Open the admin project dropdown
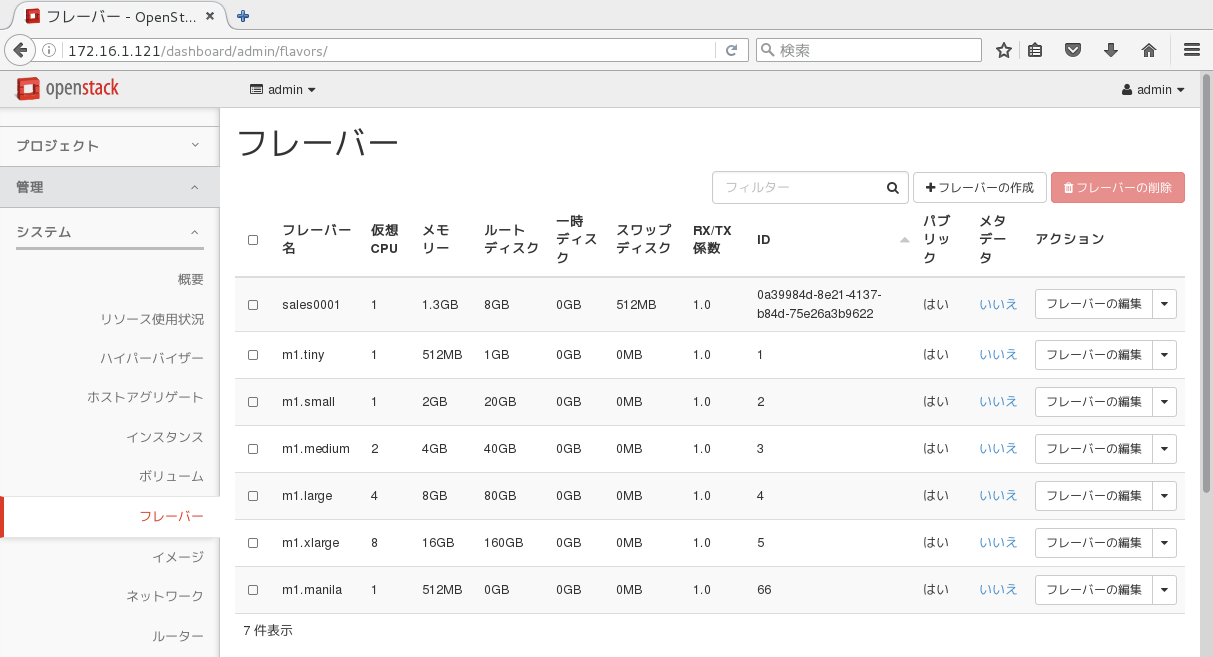Viewport: 1213px width, 657px height. point(283,90)
